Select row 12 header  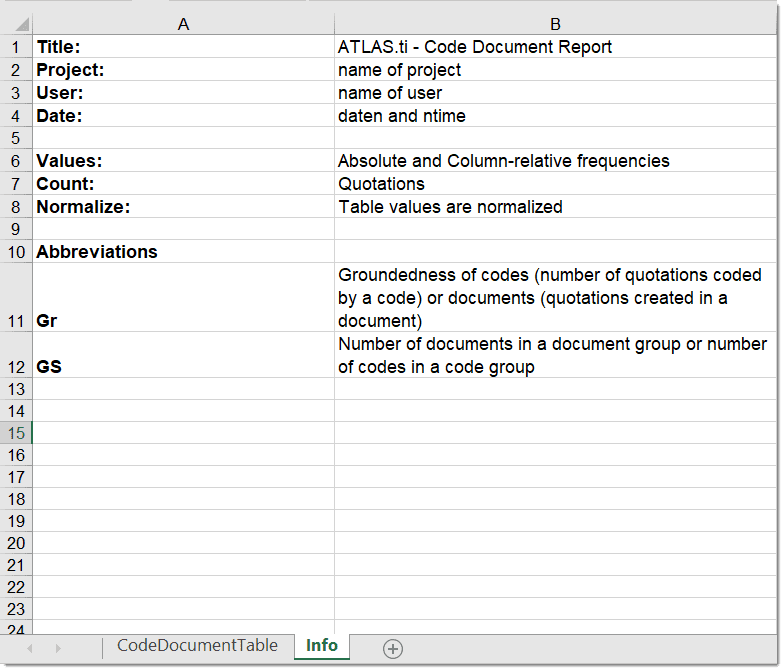click(x=16, y=355)
